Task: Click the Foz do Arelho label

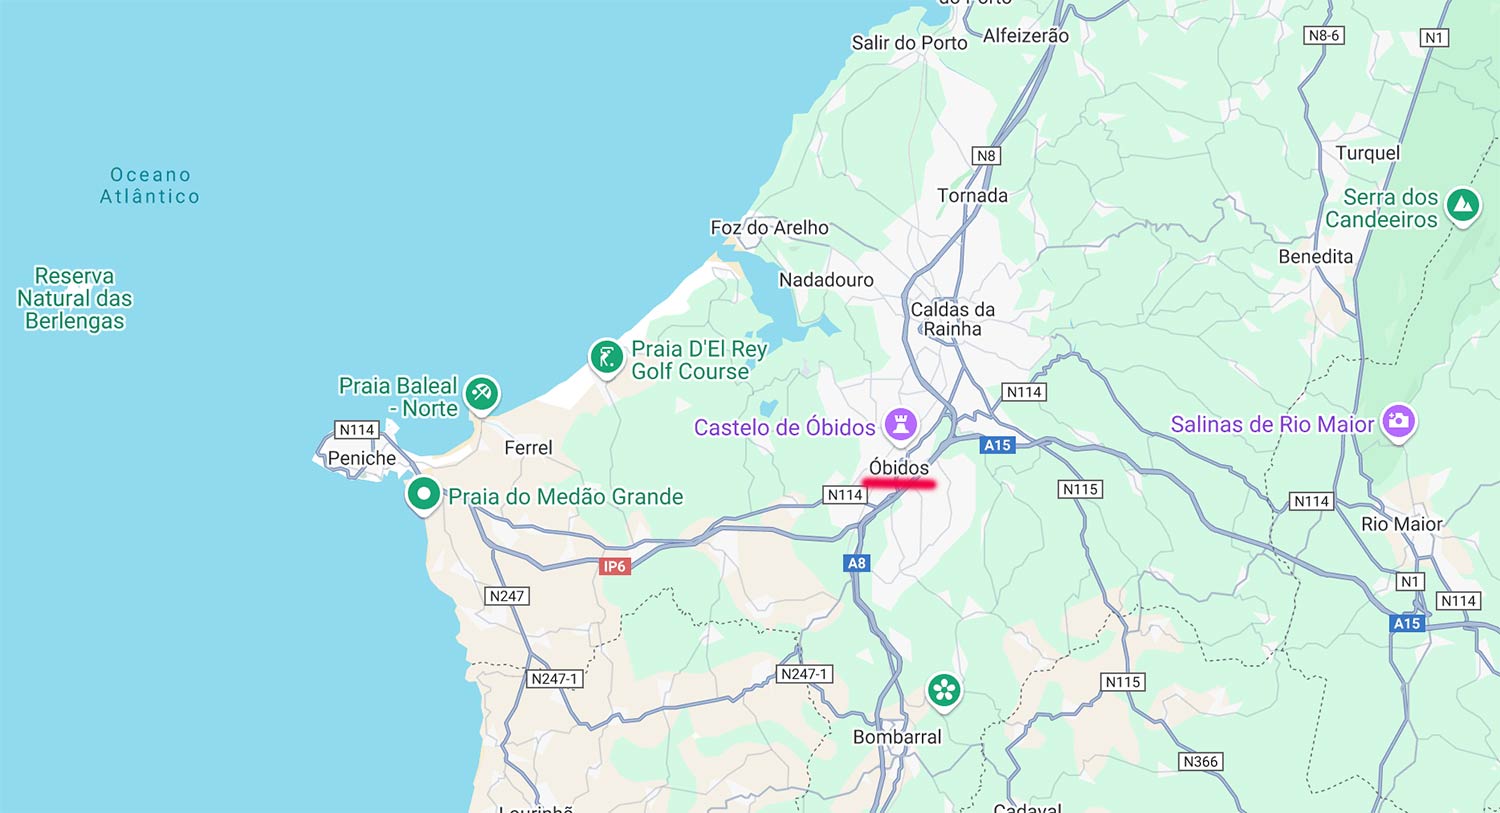Action: [769, 228]
